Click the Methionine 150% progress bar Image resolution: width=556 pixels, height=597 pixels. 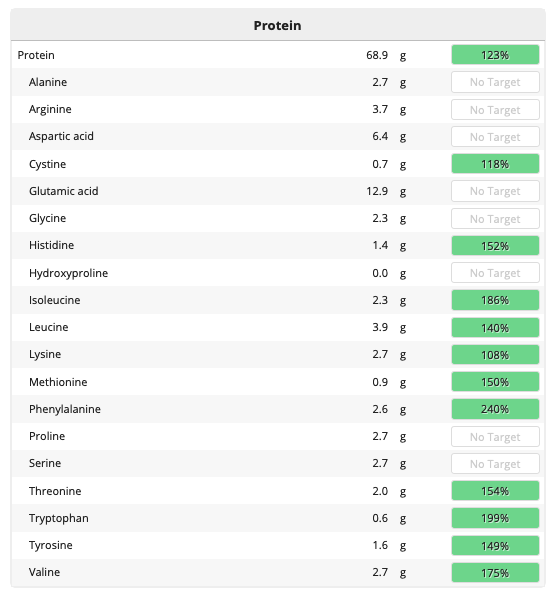coord(495,382)
